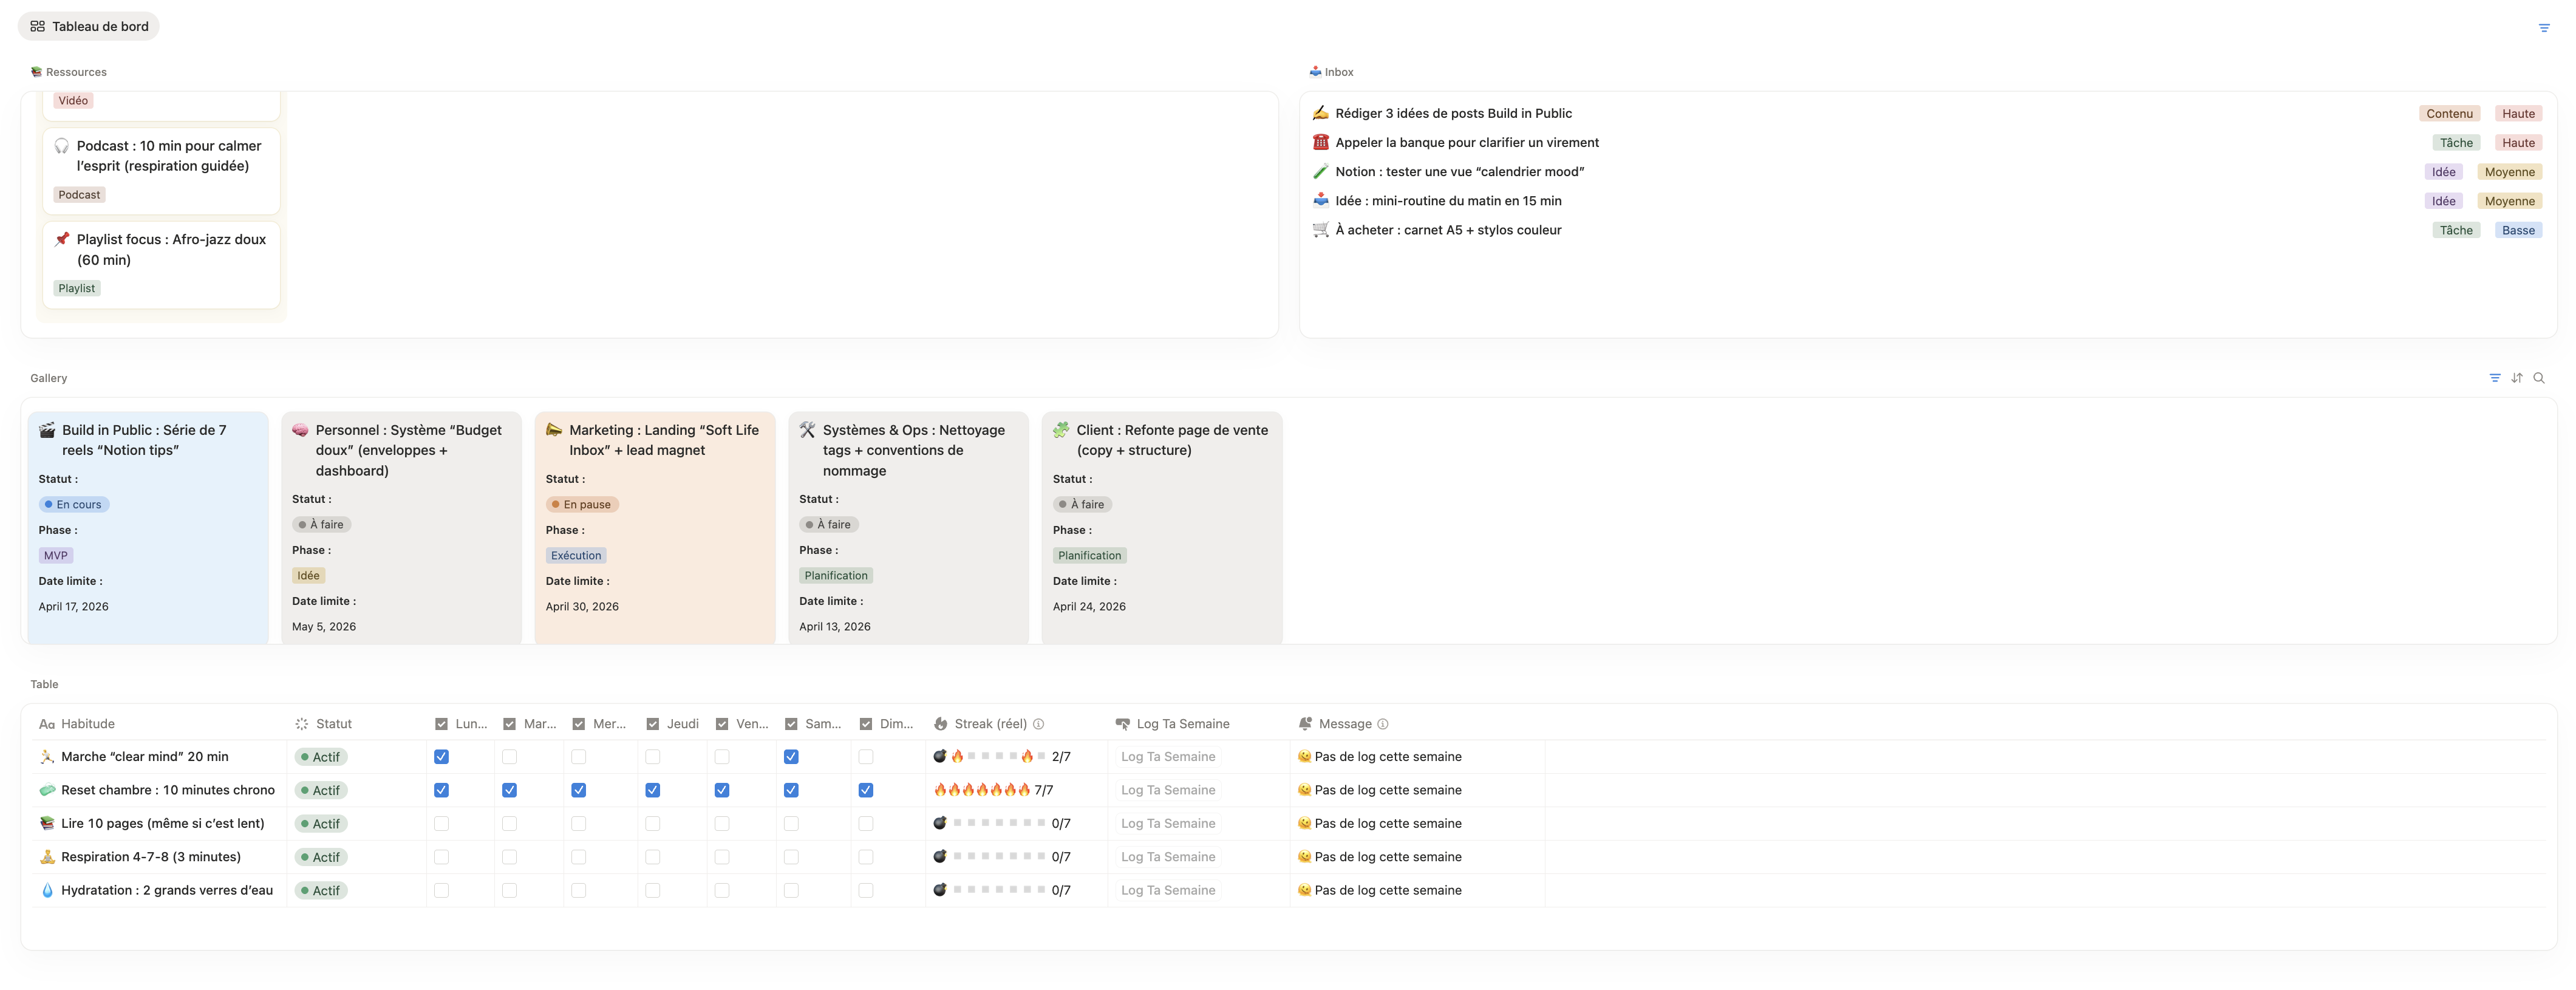Click the MVP phase color tag
Screen dimensions: 2576x990
pos(56,556)
